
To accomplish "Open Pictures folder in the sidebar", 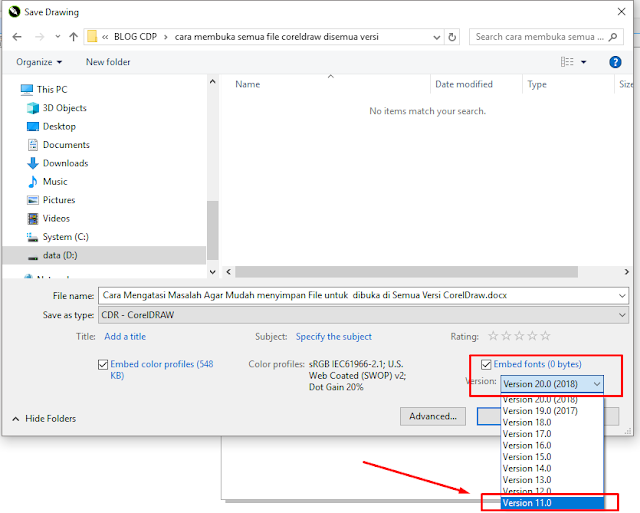I will (x=59, y=200).
